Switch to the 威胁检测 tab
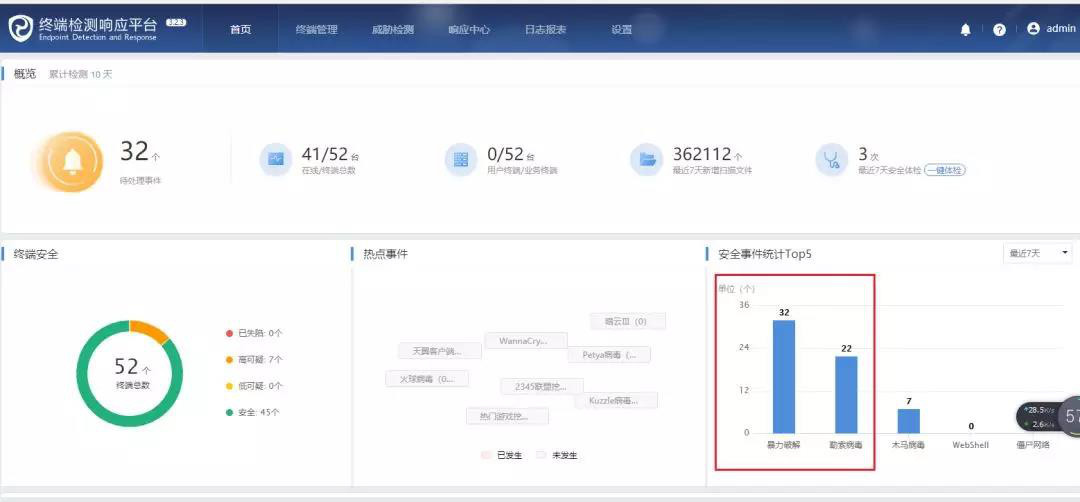 [x=392, y=29]
